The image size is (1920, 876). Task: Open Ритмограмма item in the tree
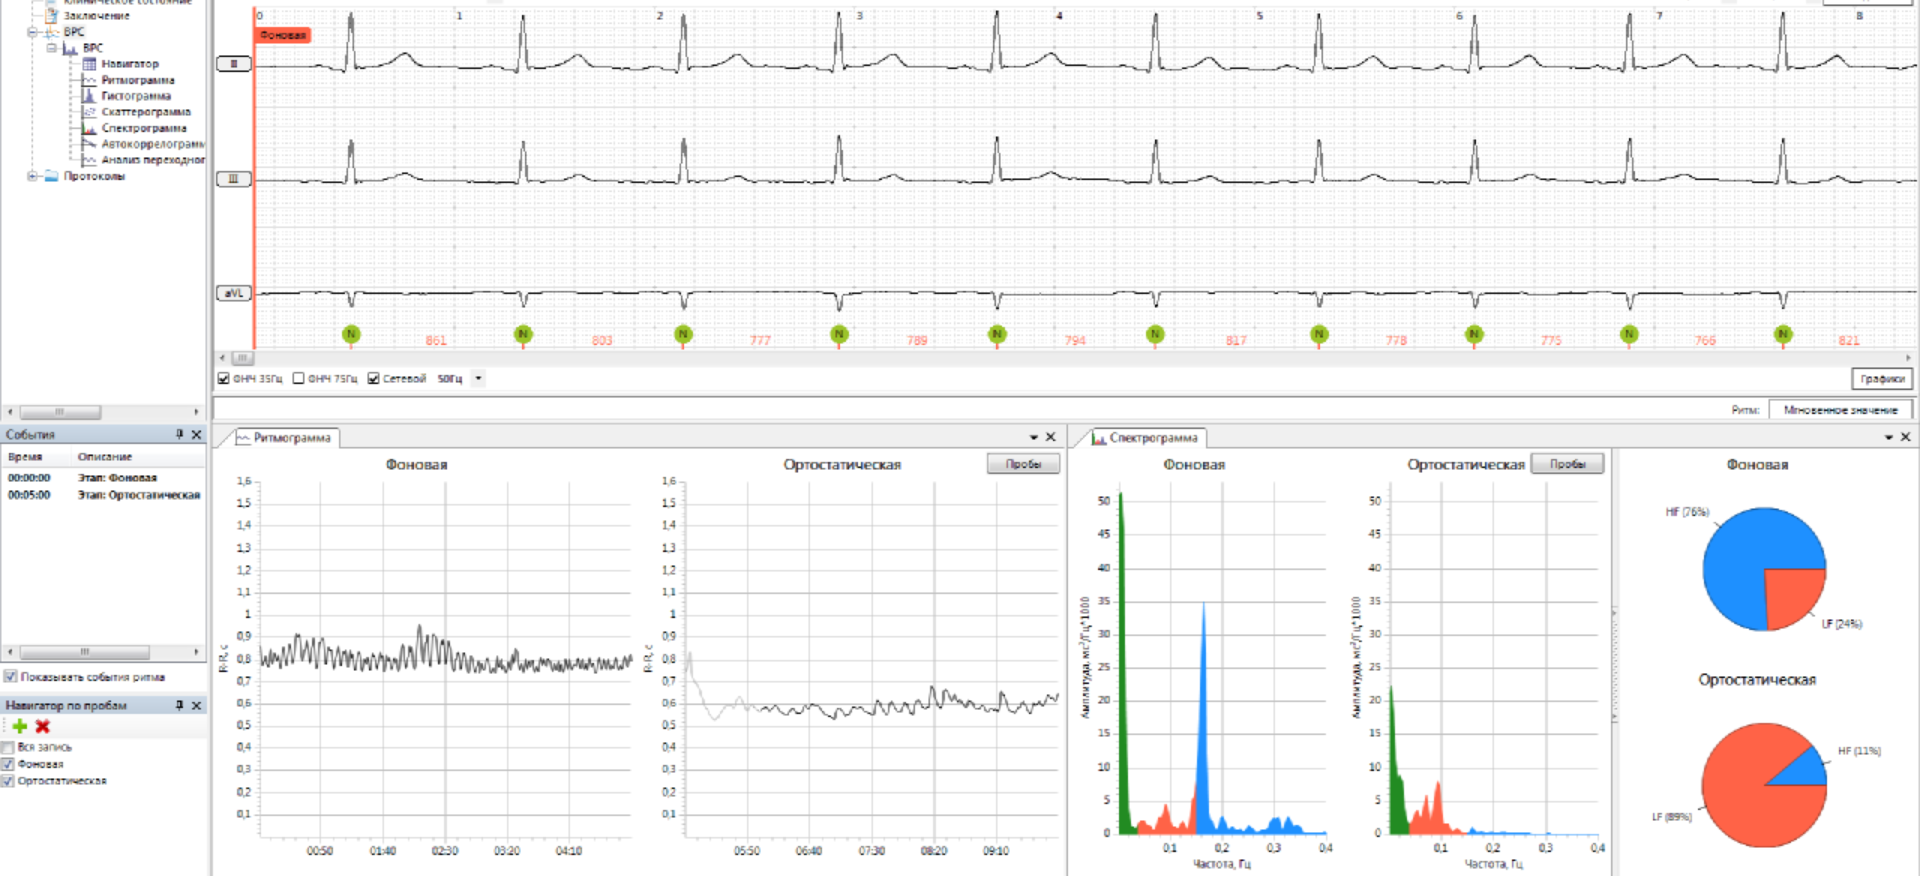click(x=138, y=80)
